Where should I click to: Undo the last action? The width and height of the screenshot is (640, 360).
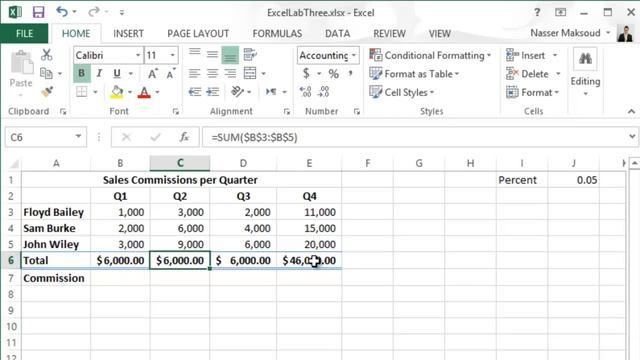coord(62,12)
